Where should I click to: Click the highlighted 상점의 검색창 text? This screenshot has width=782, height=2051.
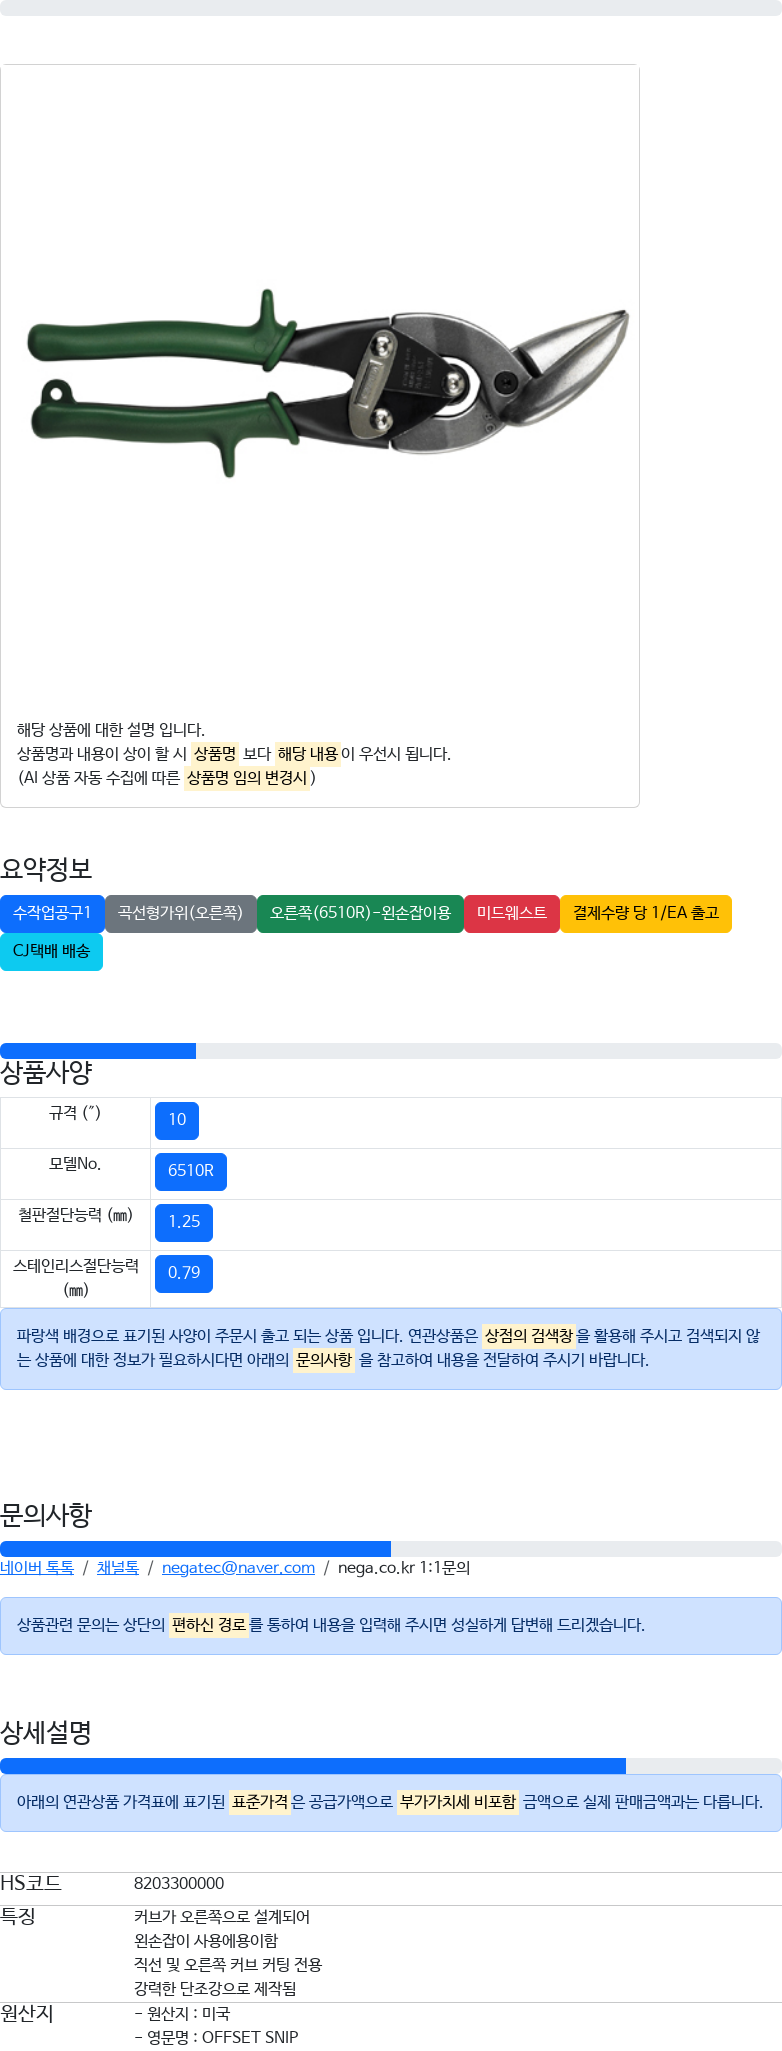(529, 1336)
